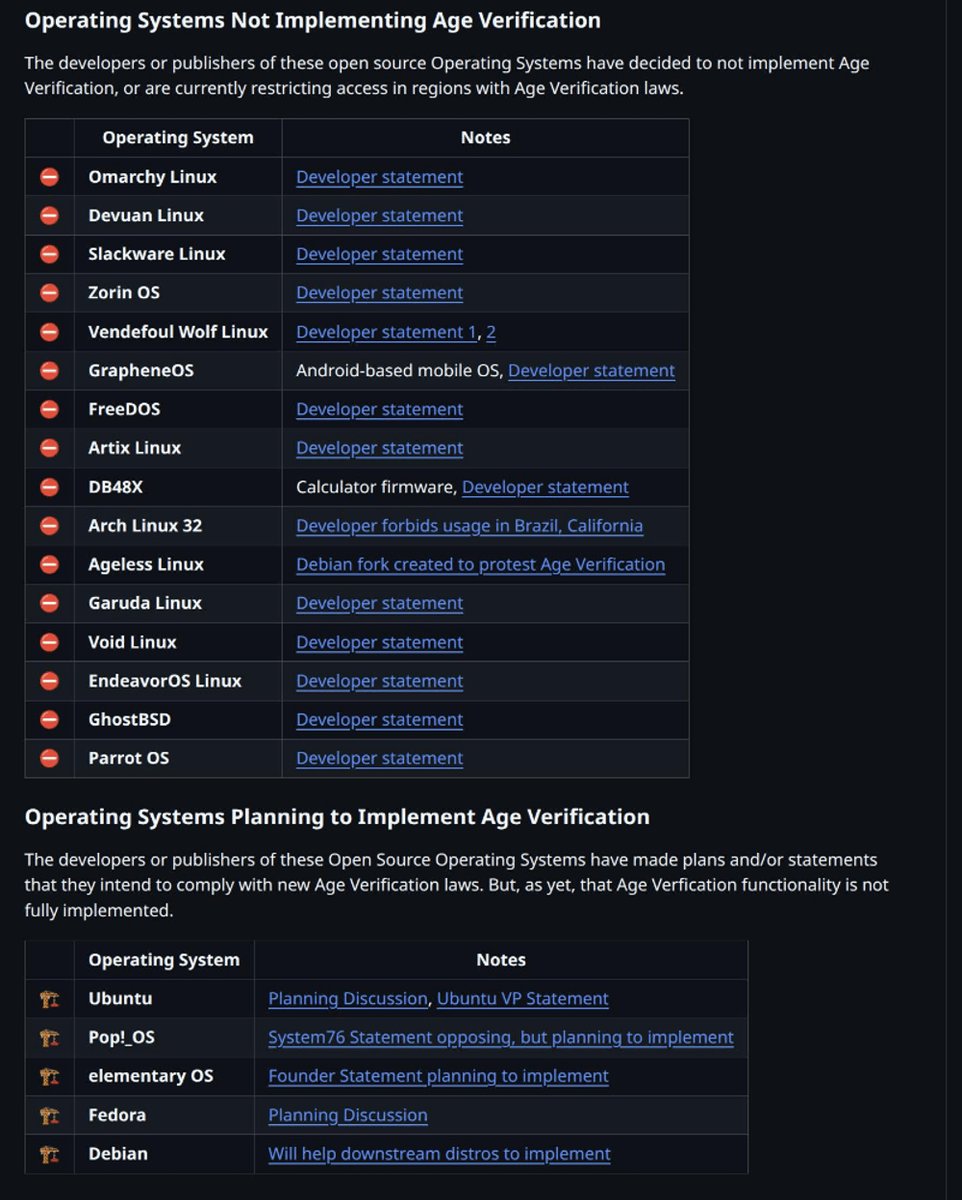Open Fedora Planning Discussion link
The width and height of the screenshot is (962, 1200).
(x=347, y=1115)
